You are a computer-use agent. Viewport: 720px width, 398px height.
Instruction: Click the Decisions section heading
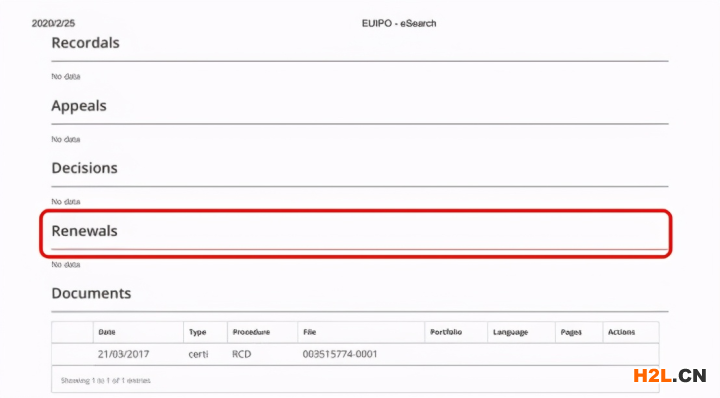point(84,168)
